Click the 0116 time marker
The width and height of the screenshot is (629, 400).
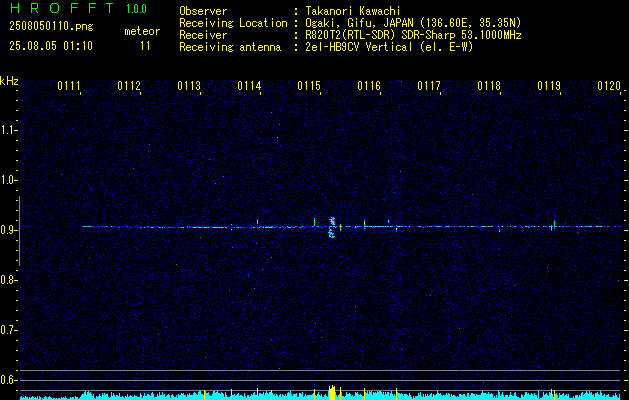[369, 86]
